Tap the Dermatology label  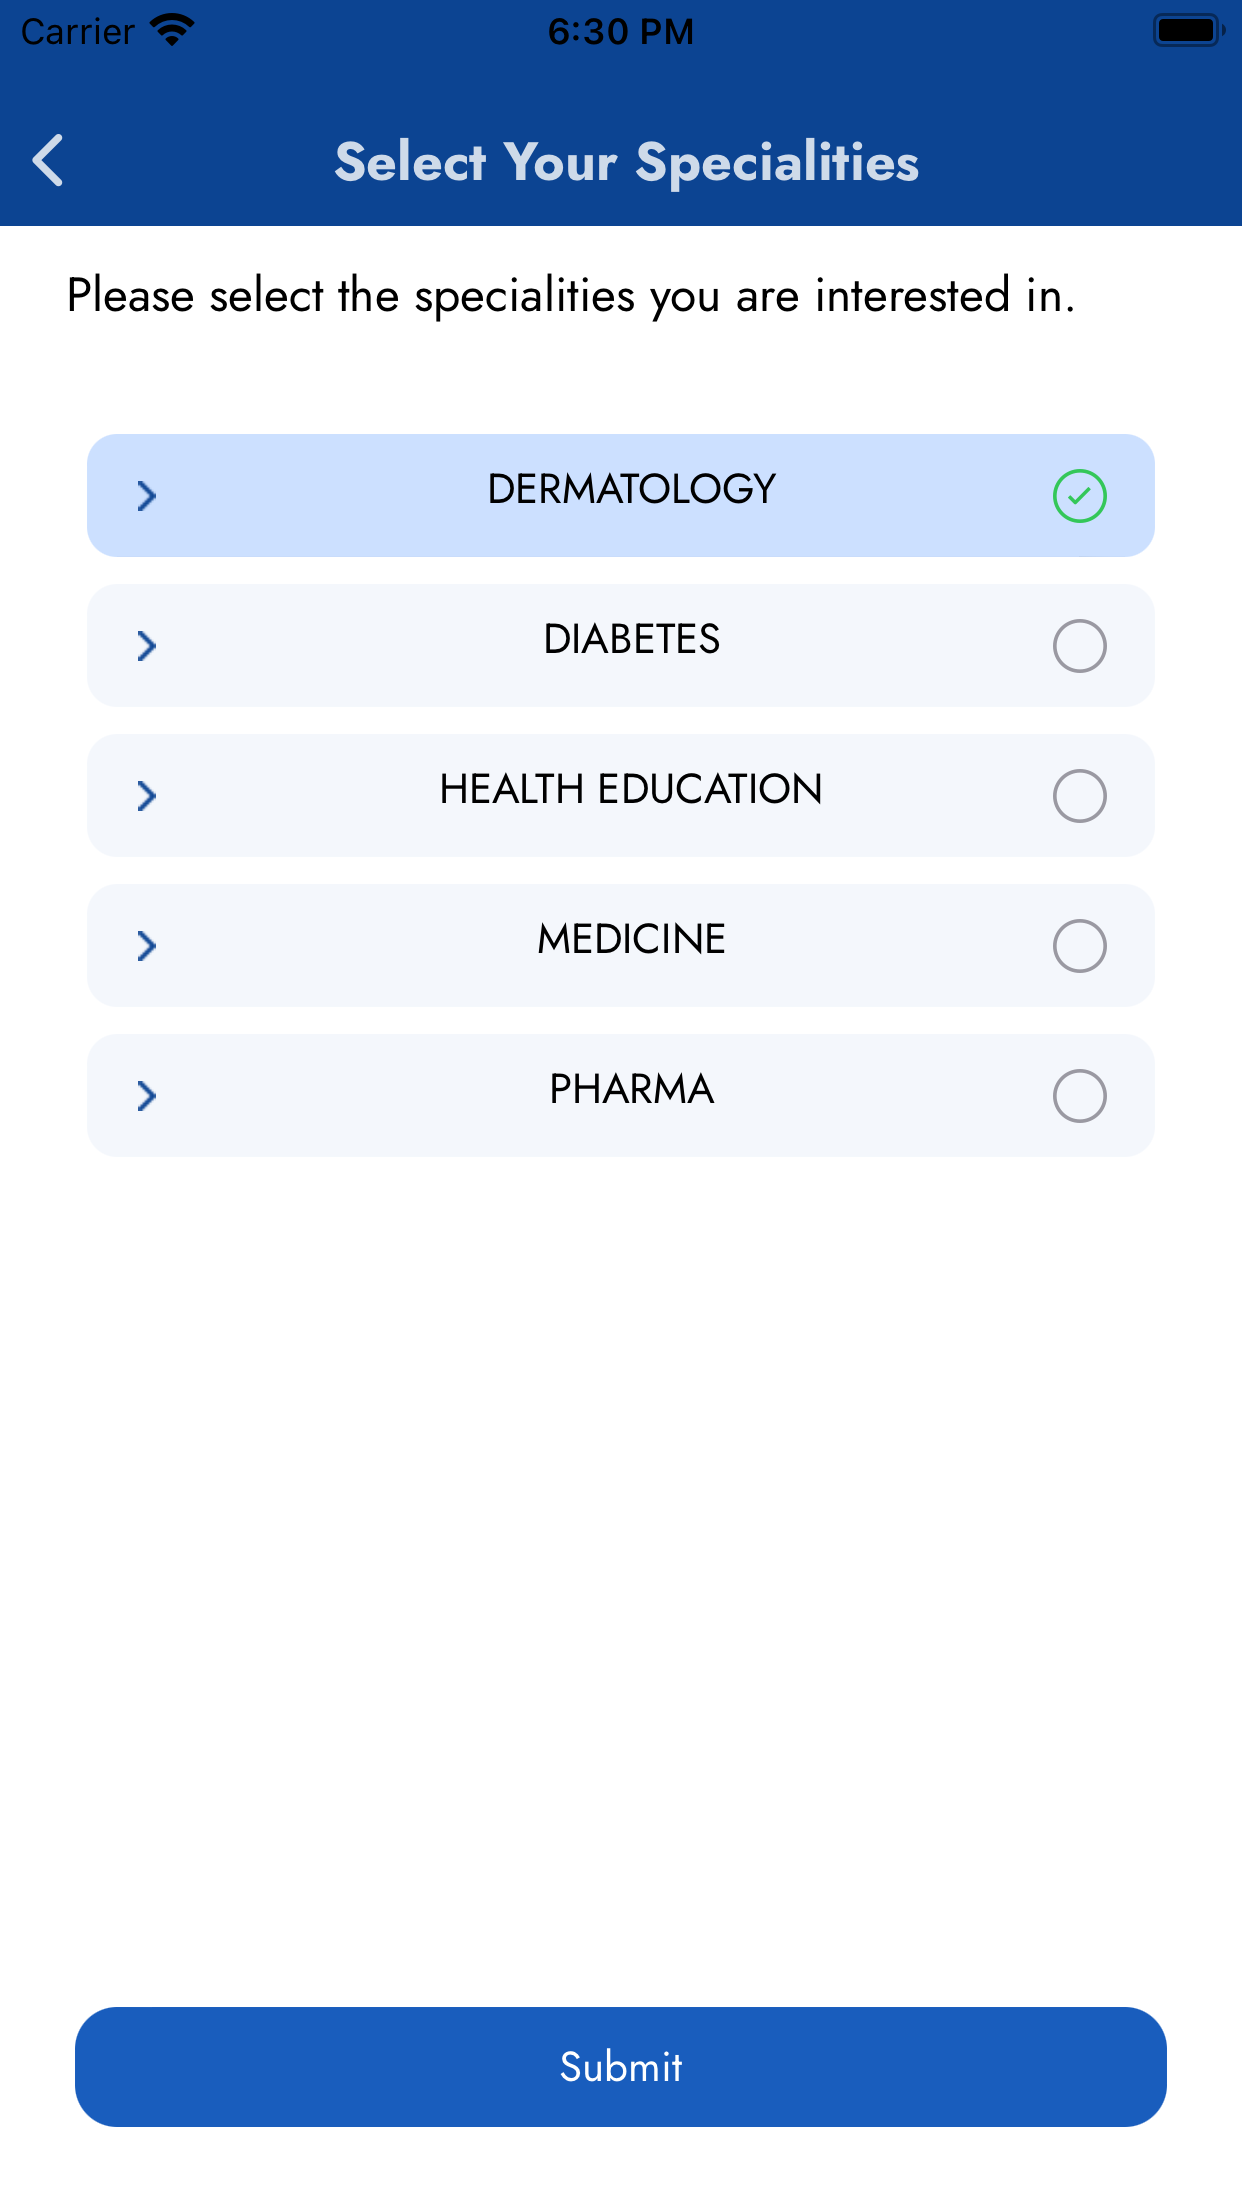[631, 489]
